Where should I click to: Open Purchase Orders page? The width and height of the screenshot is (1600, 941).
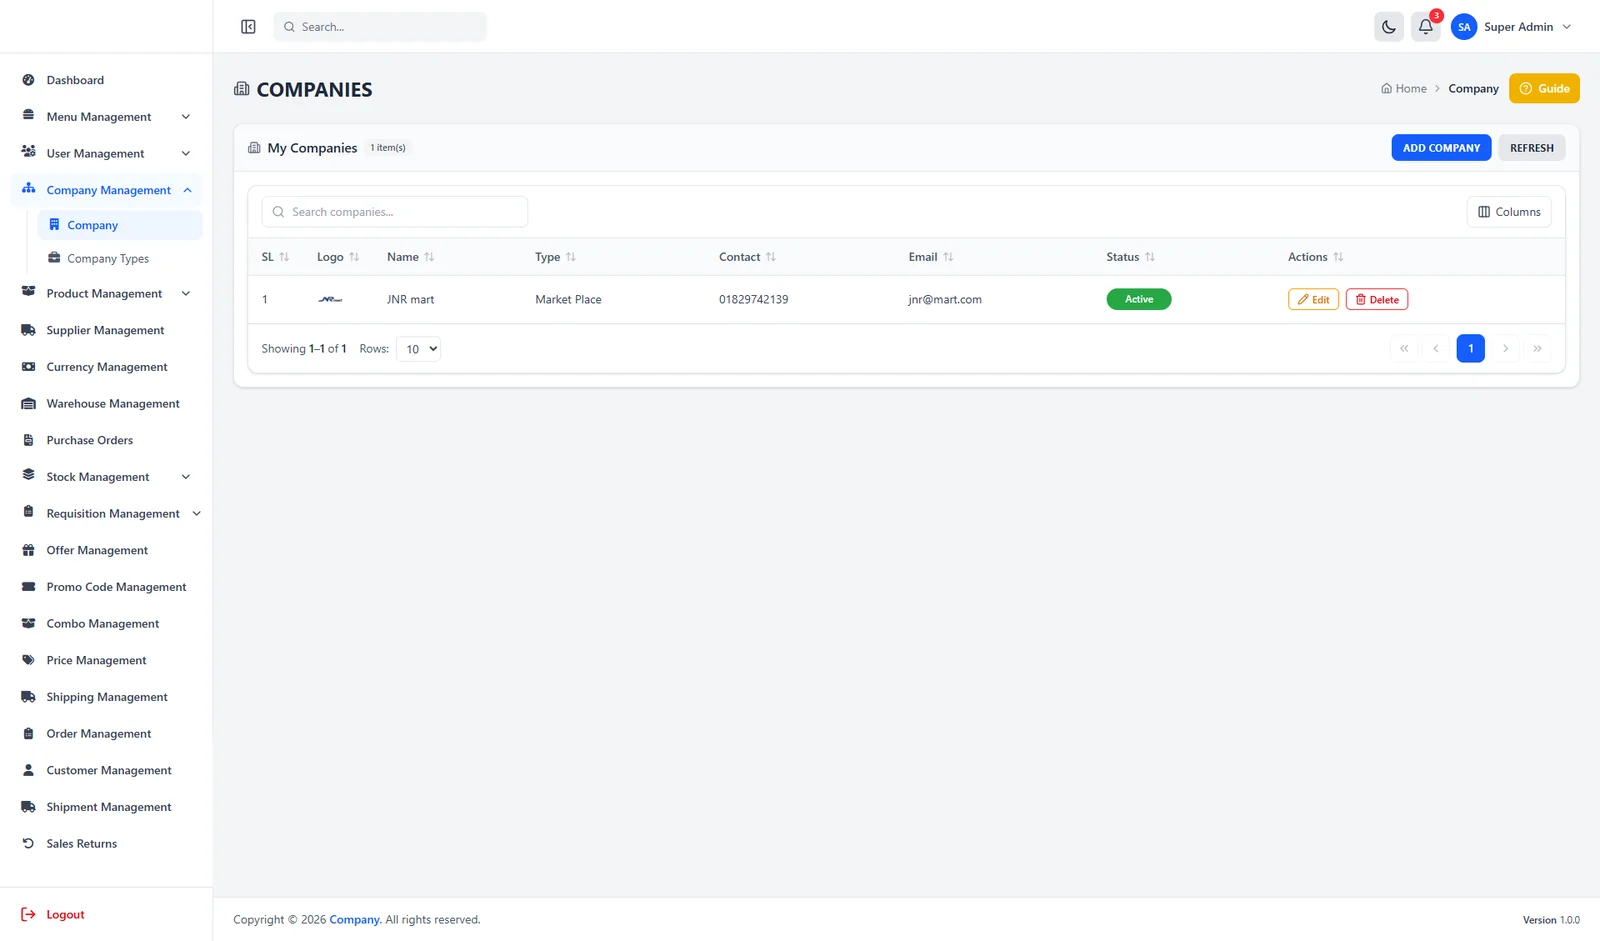point(106,440)
